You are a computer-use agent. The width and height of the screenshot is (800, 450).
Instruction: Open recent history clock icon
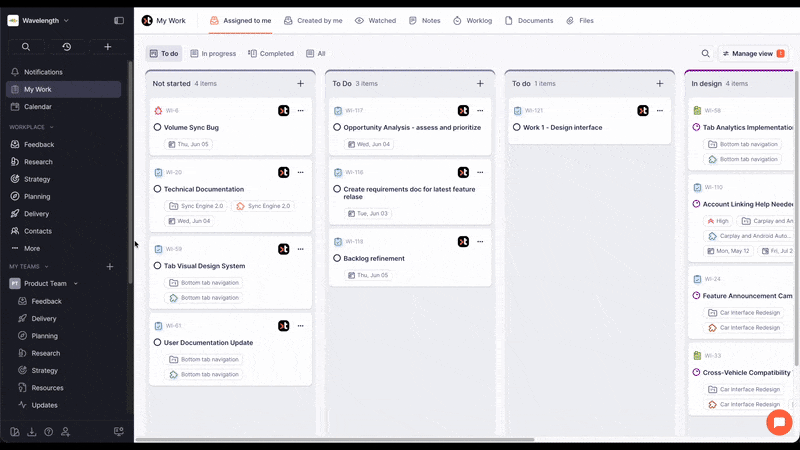pyautogui.click(x=67, y=47)
